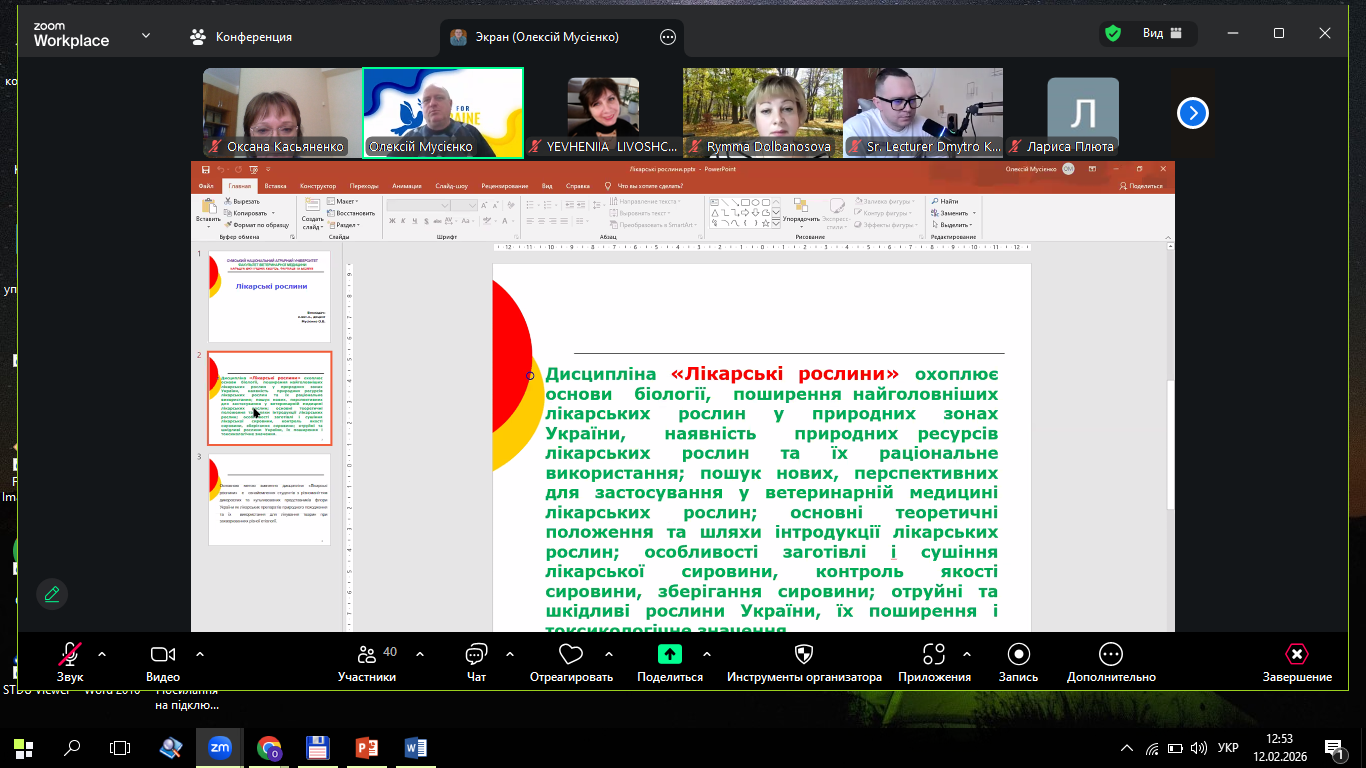Expand video options arrow next to Видео
Screen dimensions: 1366x768
pos(200,654)
